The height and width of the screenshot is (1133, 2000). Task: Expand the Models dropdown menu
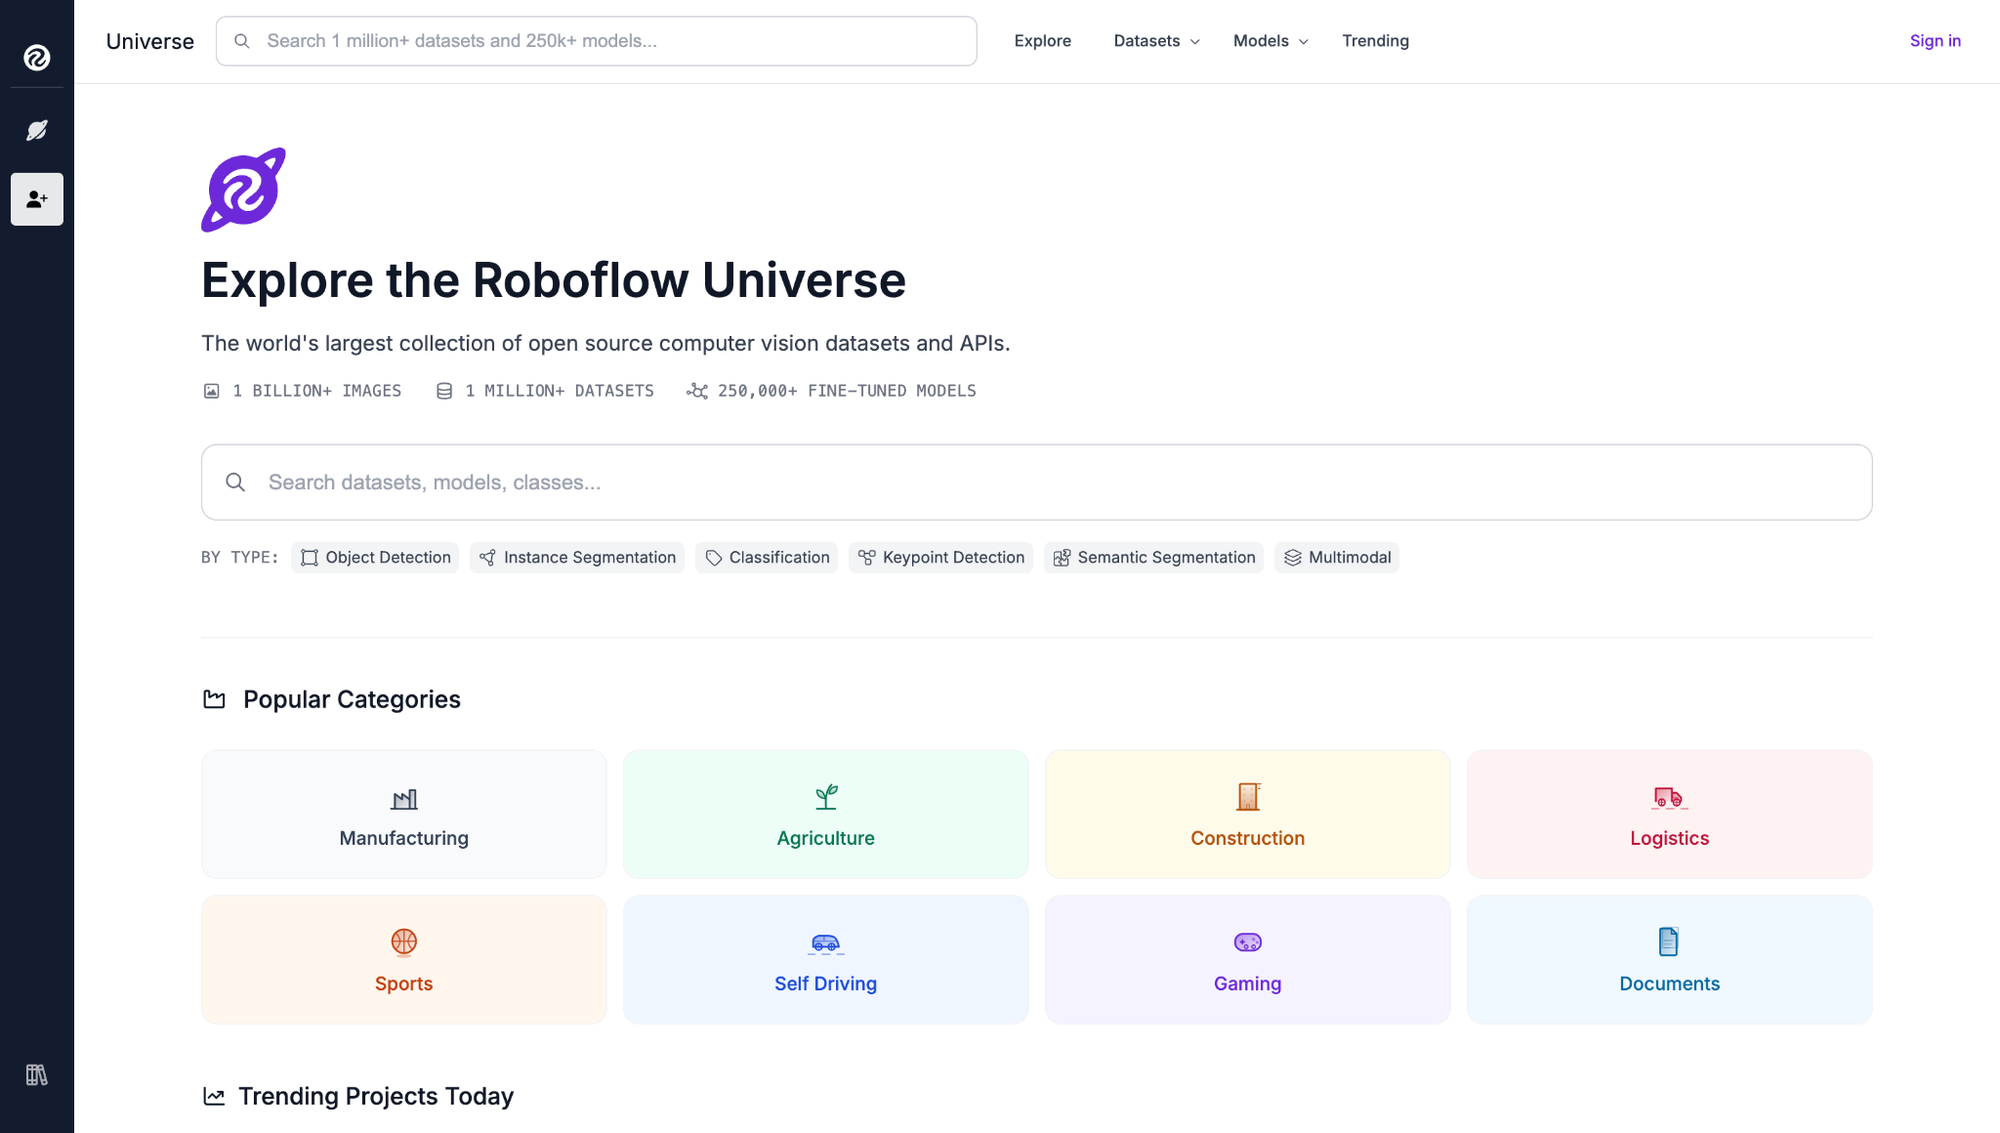click(1270, 41)
